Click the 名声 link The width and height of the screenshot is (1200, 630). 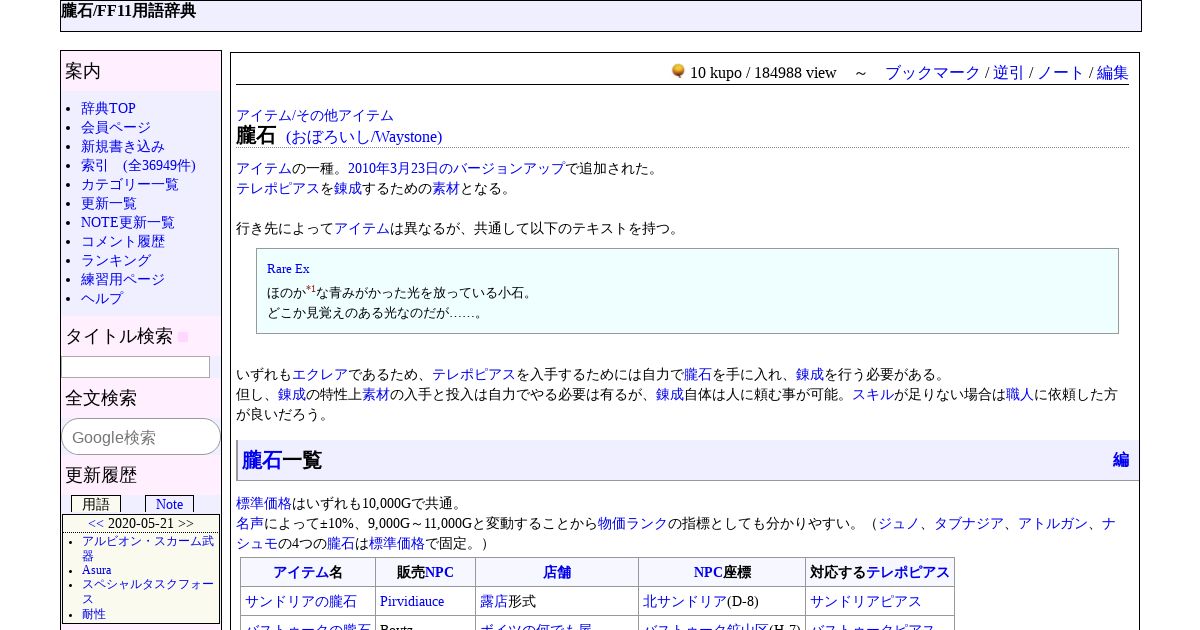[250, 524]
